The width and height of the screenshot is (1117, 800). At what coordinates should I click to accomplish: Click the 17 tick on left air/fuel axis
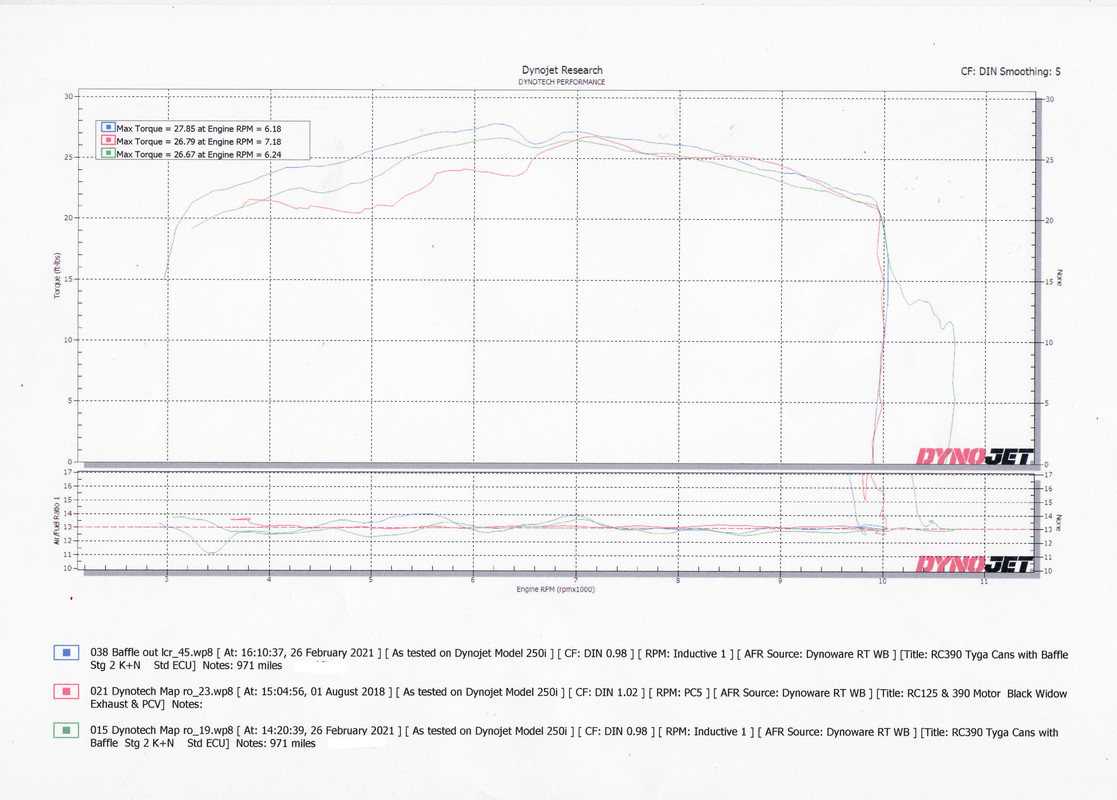pyautogui.click(x=68, y=472)
